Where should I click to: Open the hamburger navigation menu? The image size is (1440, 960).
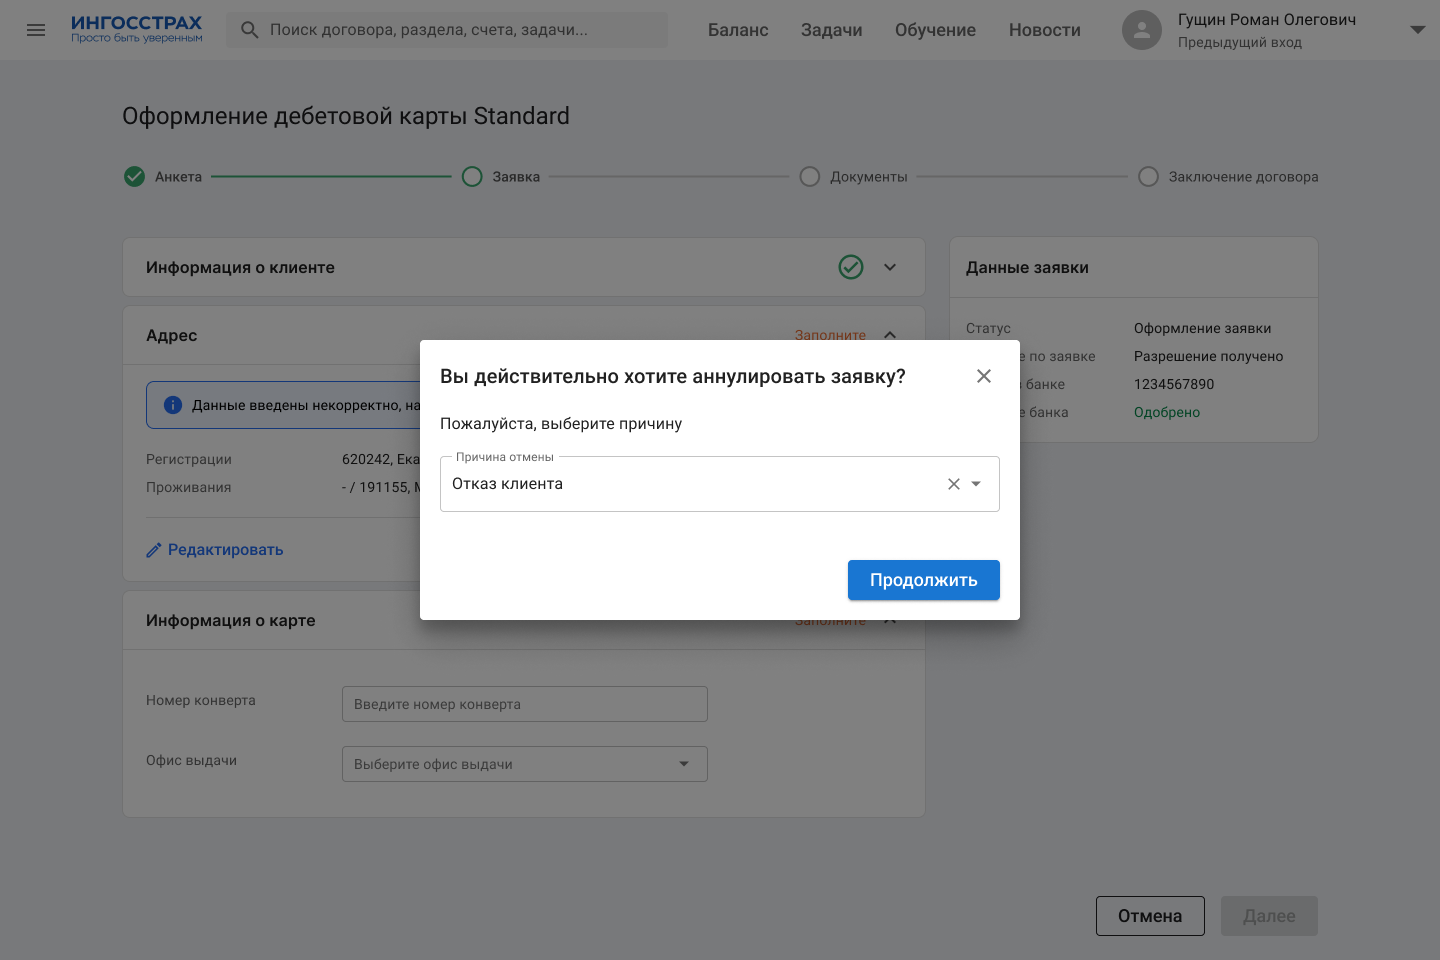pyautogui.click(x=36, y=30)
